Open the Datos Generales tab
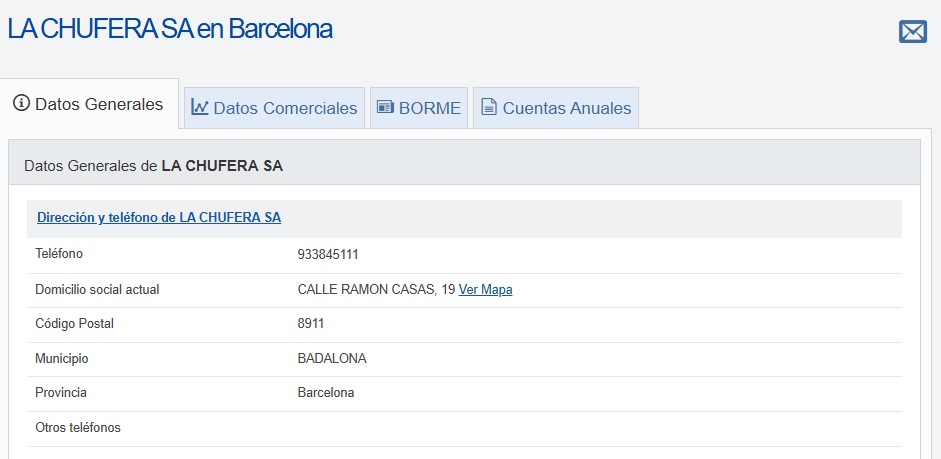941x459 pixels. click(89, 103)
